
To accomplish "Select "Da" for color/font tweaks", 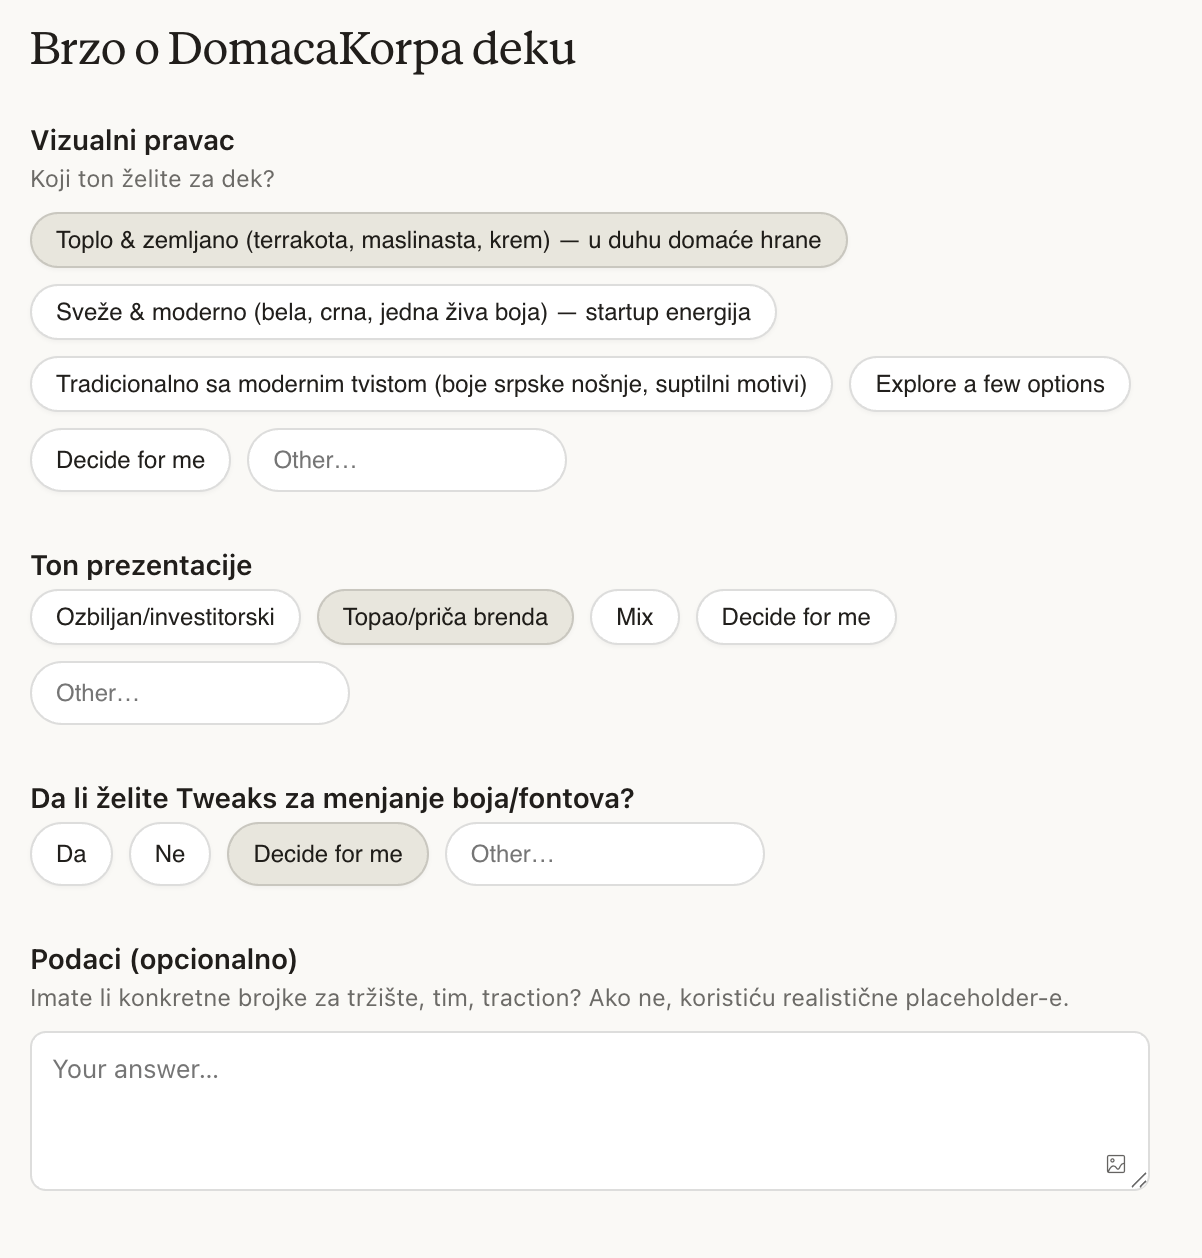I will click(71, 854).
